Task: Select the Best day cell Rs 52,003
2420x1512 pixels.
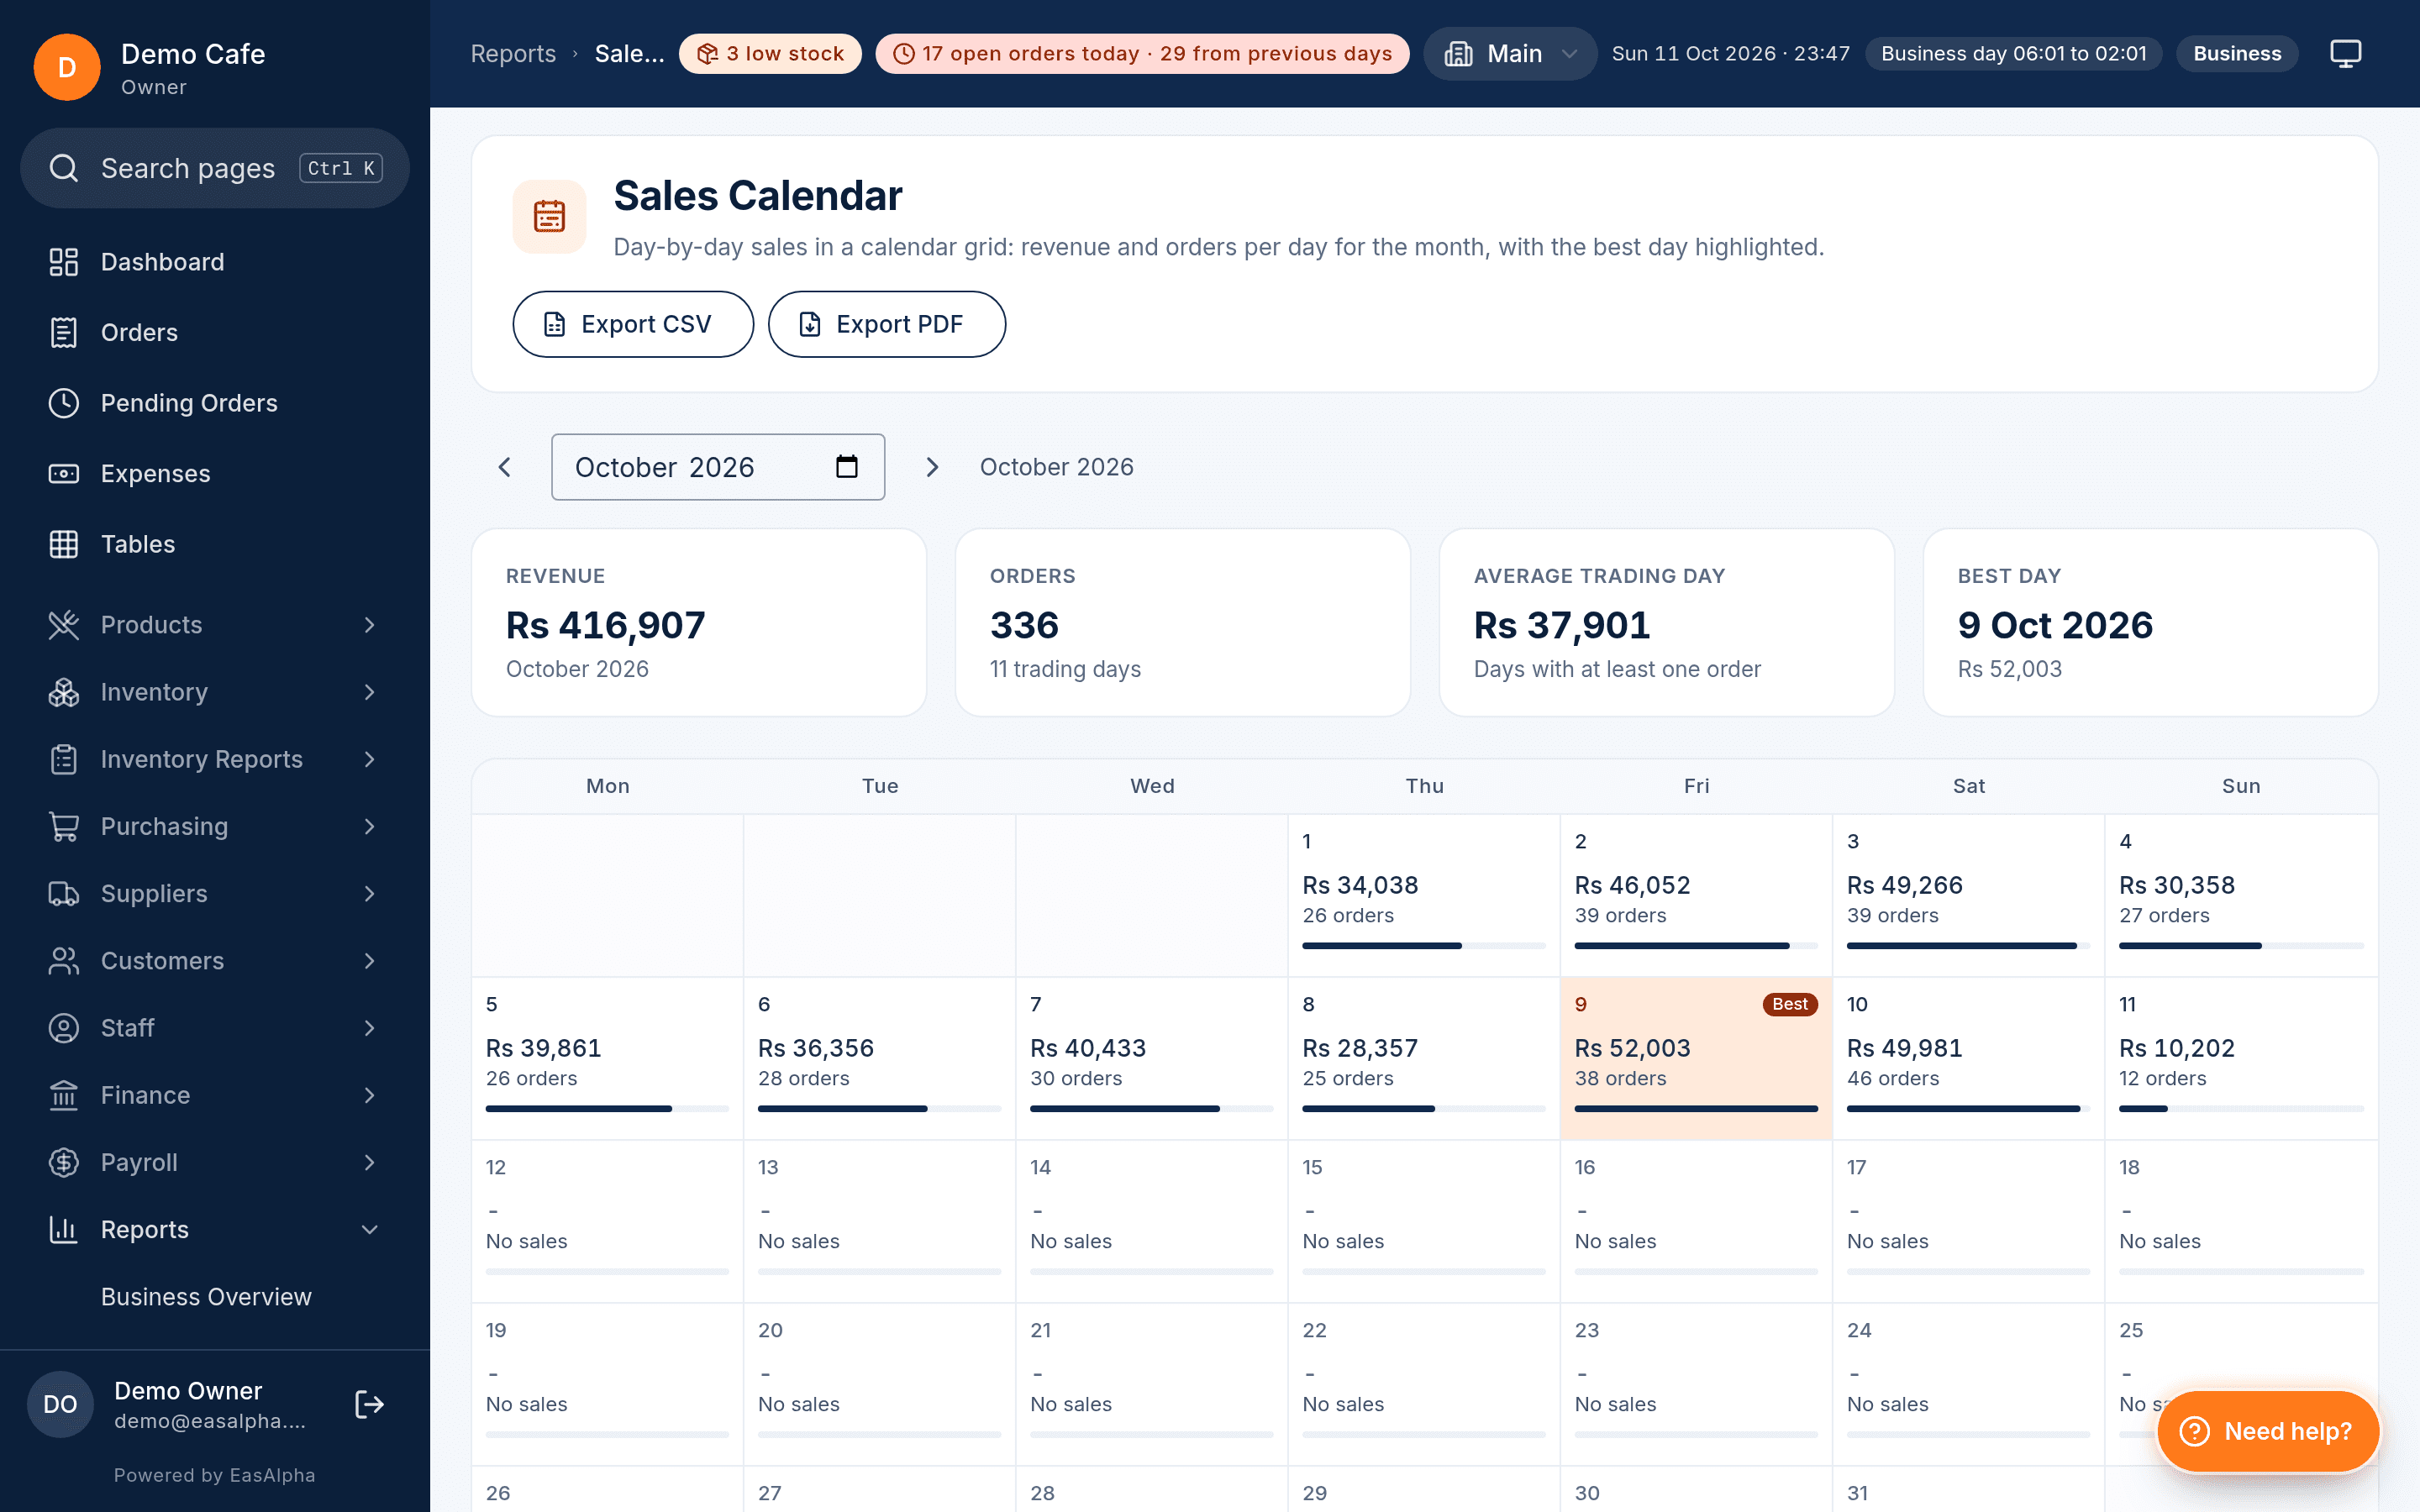Action: coord(1696,1058)
